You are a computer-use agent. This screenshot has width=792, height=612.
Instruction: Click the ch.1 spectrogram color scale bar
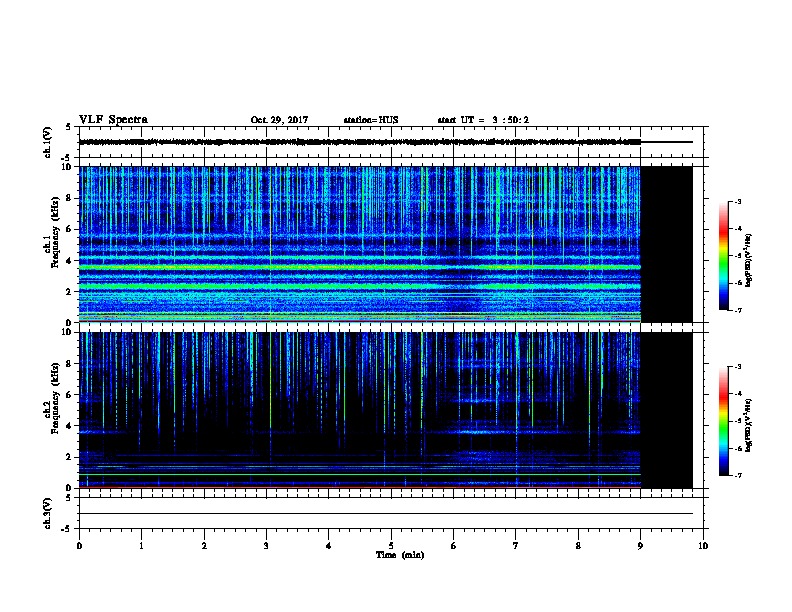[723, 256]
